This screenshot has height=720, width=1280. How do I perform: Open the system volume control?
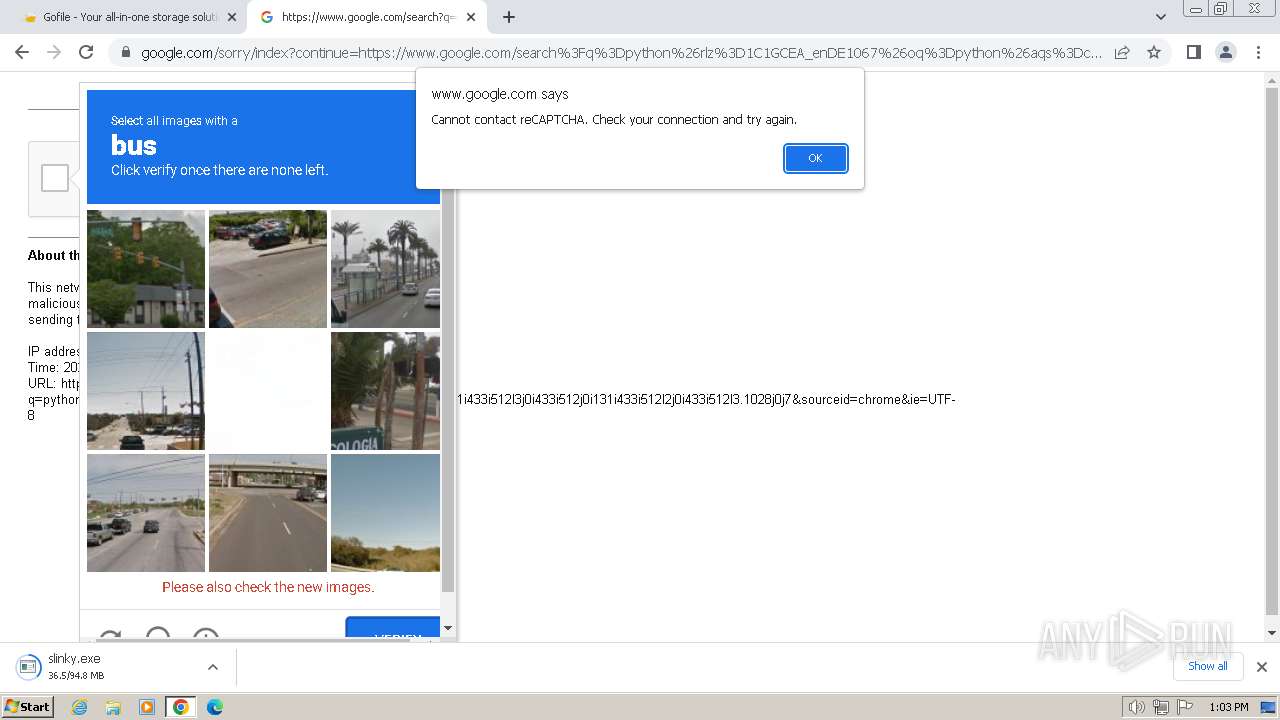tap(1136, 707)
